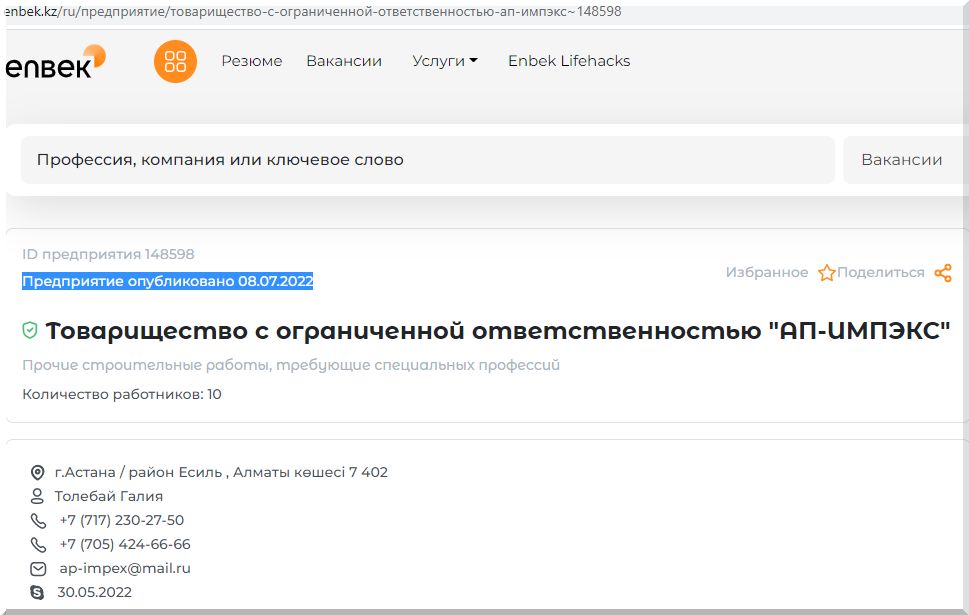Click the Skype icon
The width and height of the screenshot is (969, 615).
(37, 592)
